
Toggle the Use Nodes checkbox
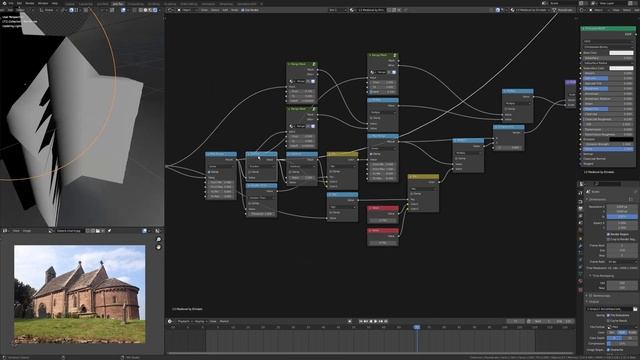(243, 10)
